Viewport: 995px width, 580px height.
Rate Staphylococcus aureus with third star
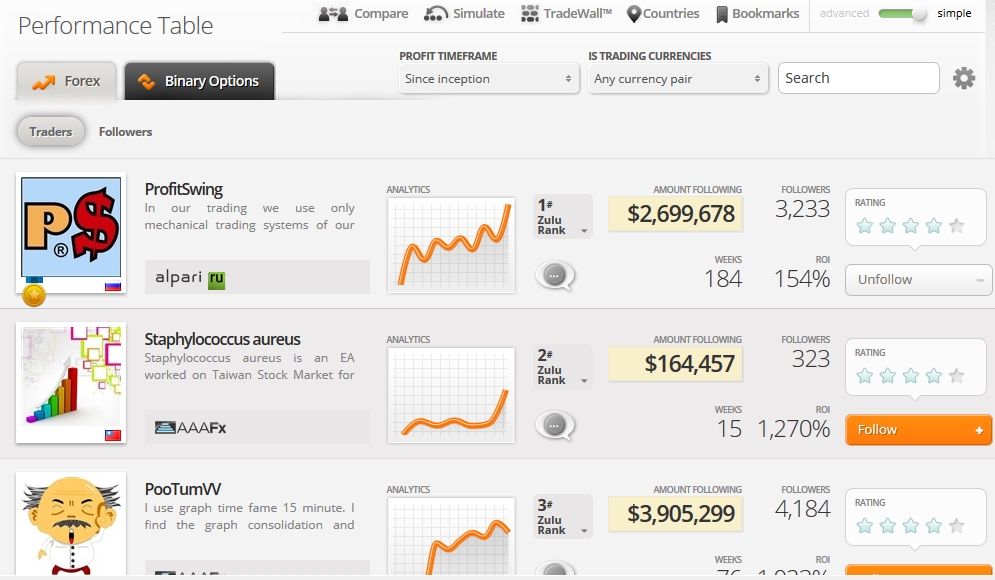coord(911,376)
